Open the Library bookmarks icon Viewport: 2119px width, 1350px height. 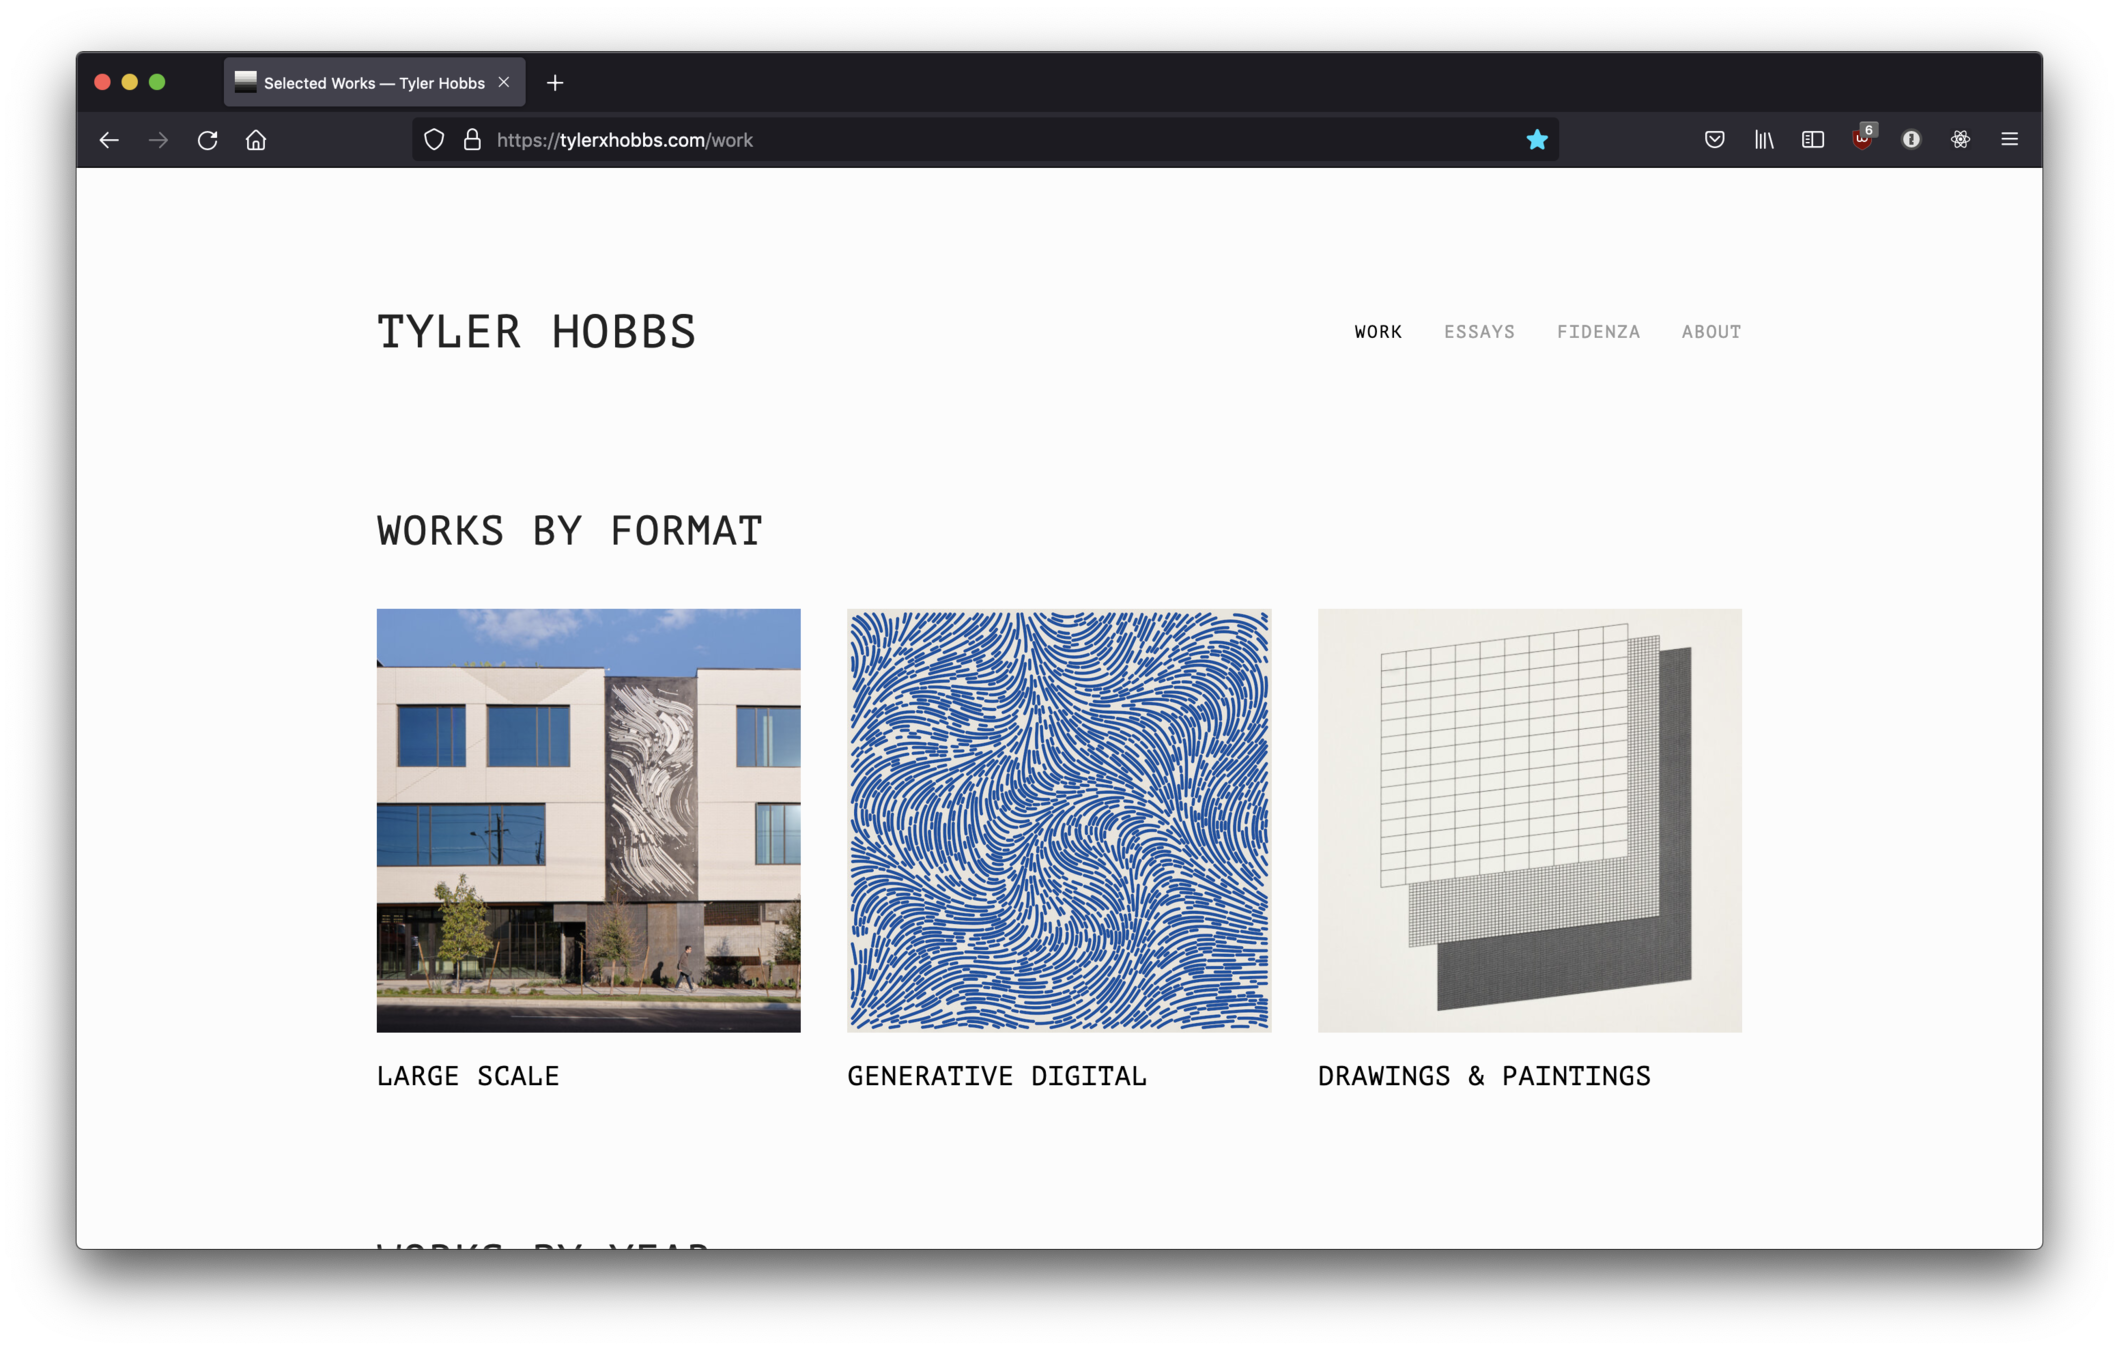(1763, 140)
